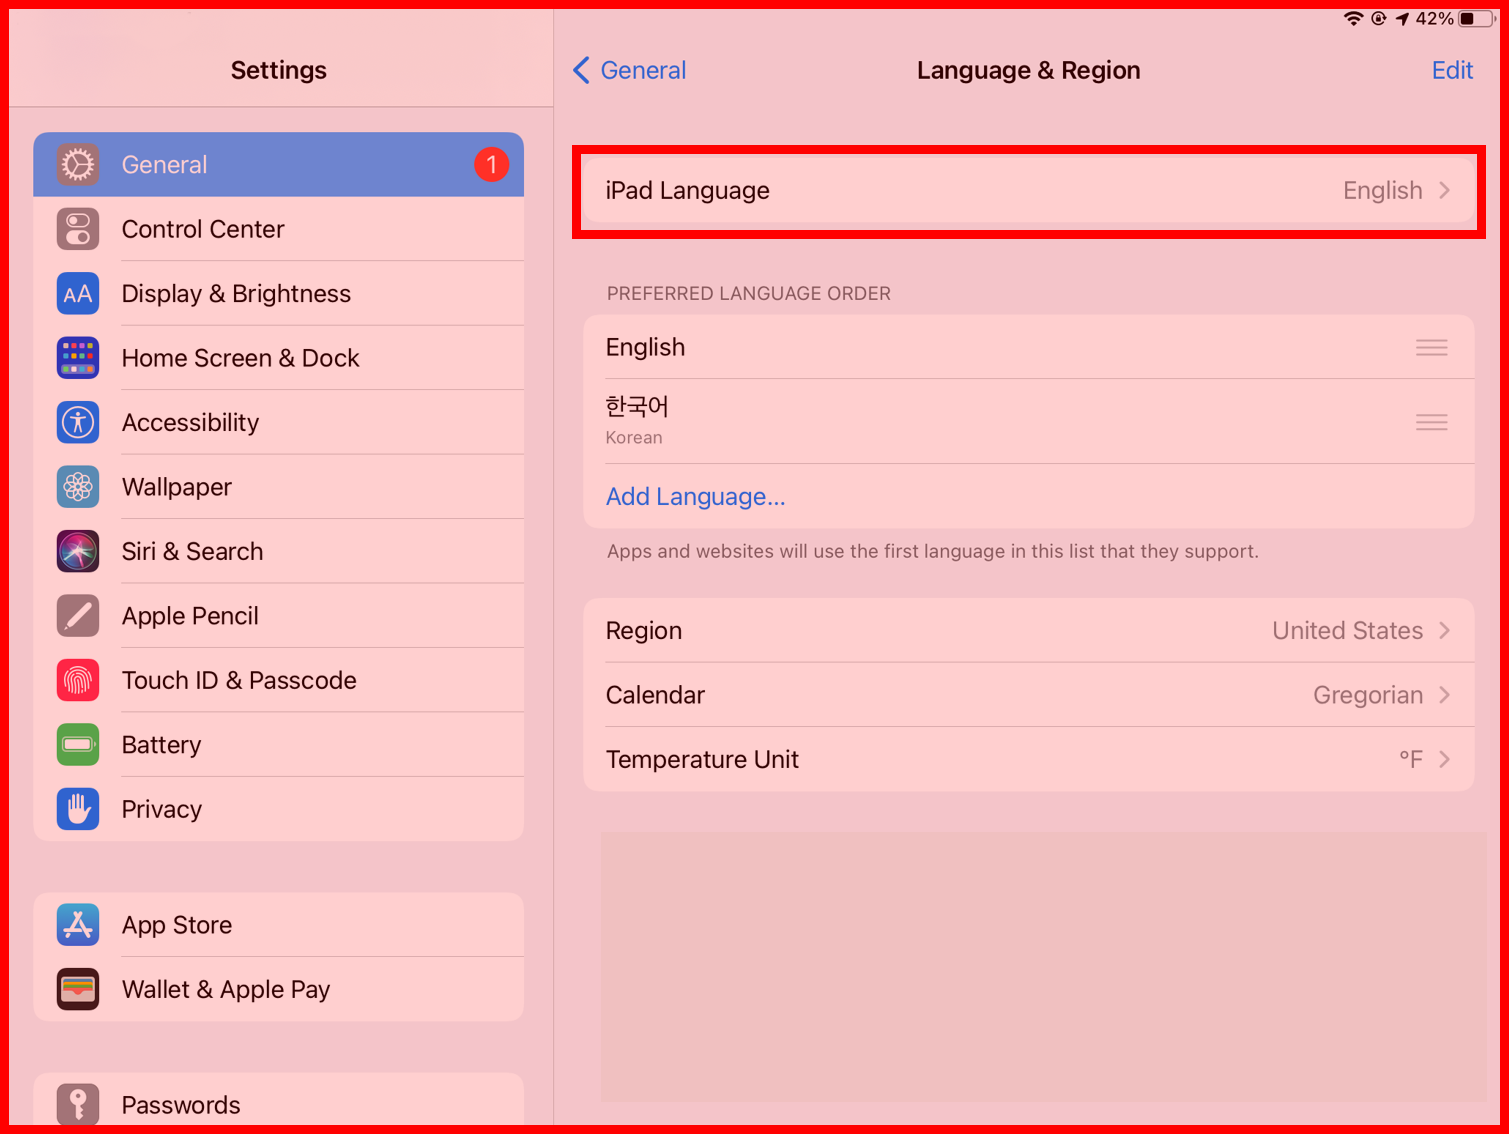Grab the reorder handle for English

pyautogui.click(x=1432, y=348)
